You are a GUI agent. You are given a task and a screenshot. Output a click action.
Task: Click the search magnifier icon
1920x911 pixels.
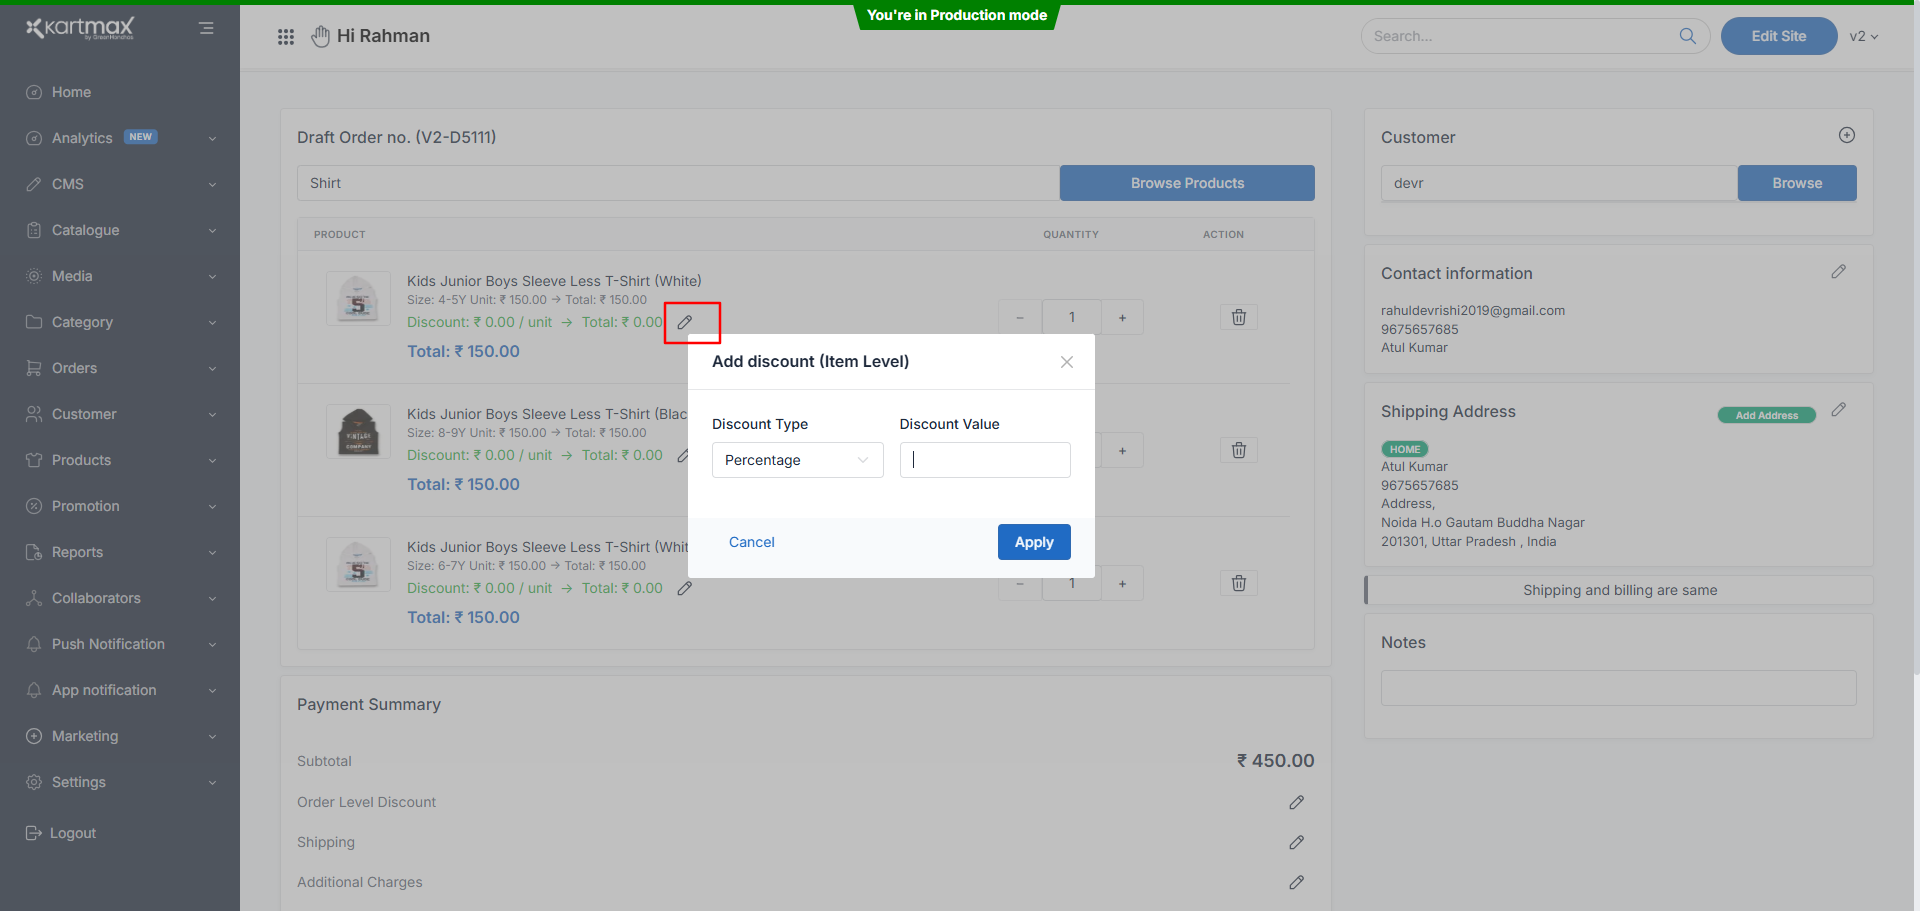click(1687, 36)
